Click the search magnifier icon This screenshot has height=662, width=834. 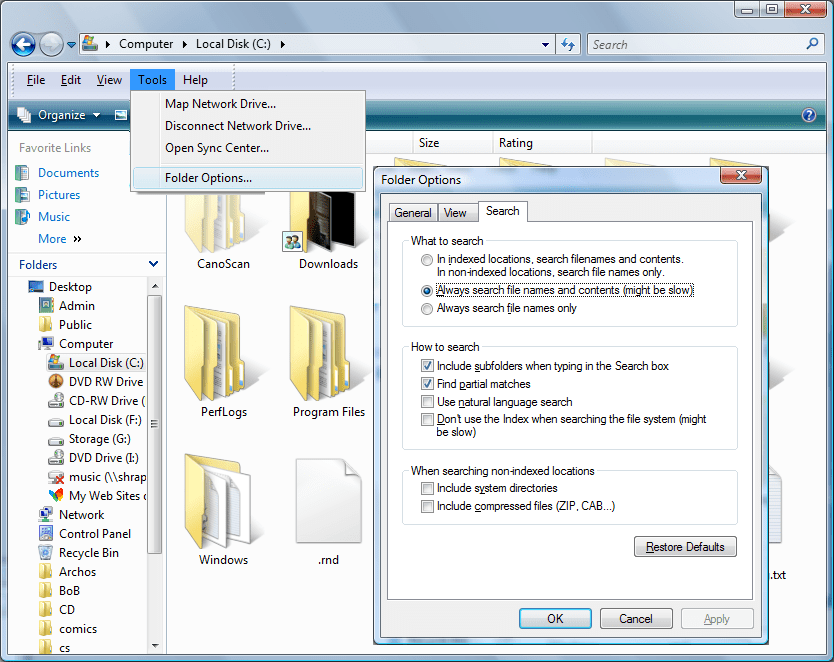pyautogui.click(x=812, y=44)
